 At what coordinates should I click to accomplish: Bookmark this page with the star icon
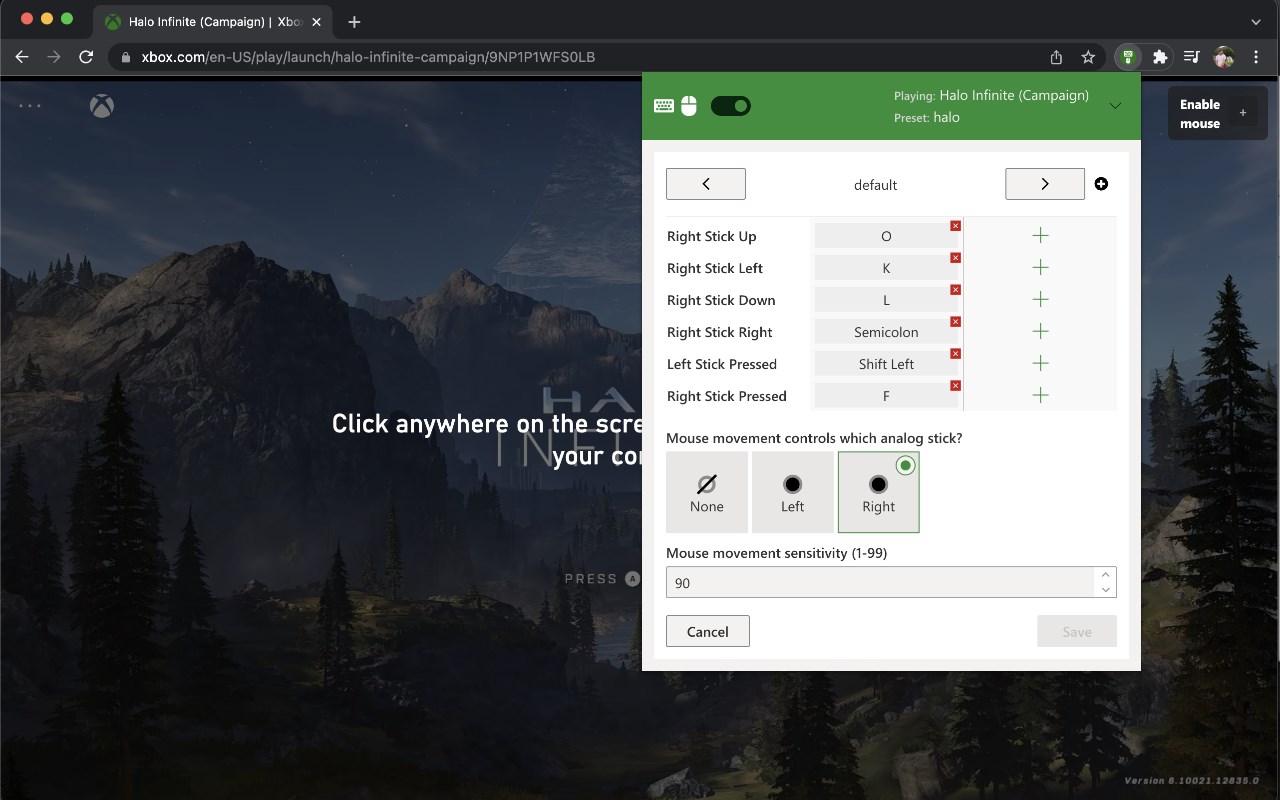1088,57
